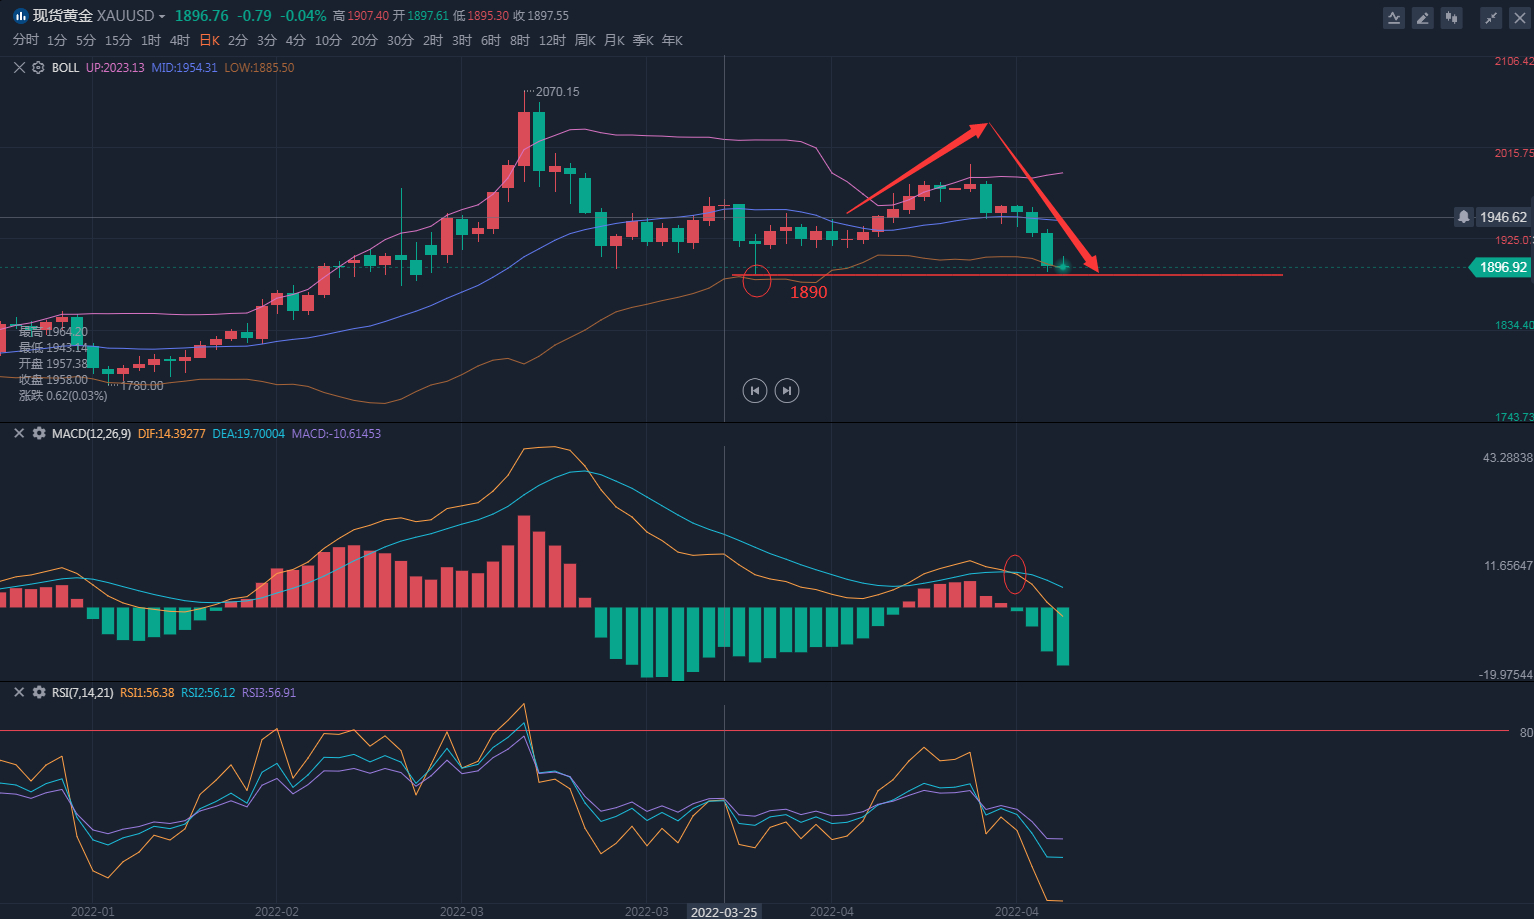Switch to 15分 timeframe
Image resolution: width=1534 pixels, height=919 pixels.
point(118,40)
